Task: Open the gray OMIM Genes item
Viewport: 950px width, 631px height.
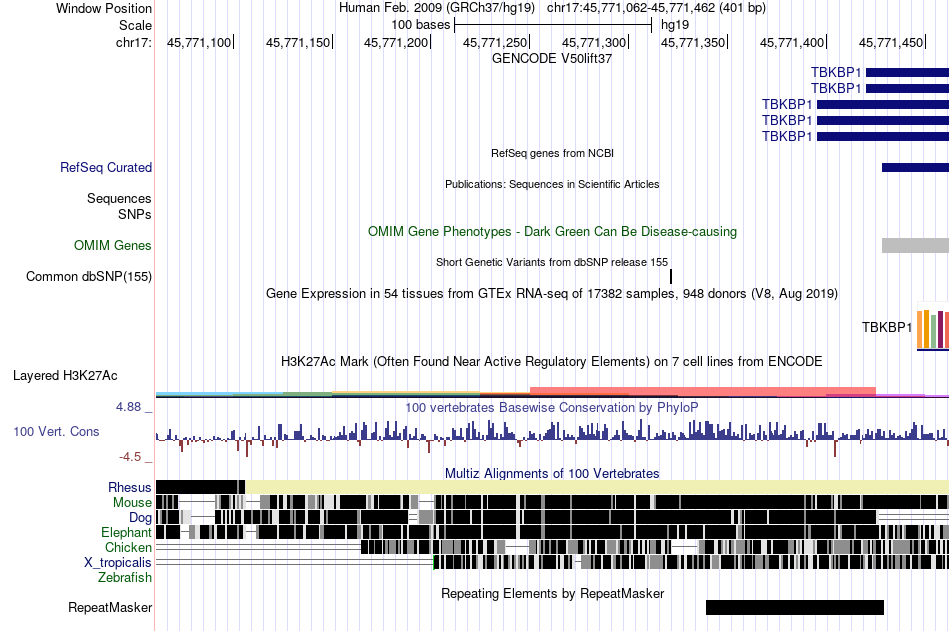Action: [915, 245]
